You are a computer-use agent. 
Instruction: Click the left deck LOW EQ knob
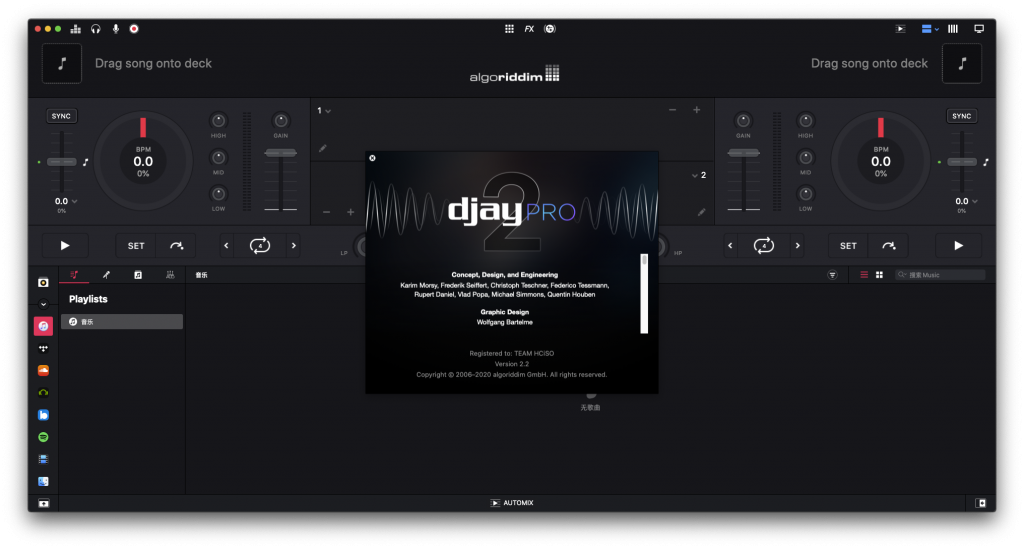pos(218,194)
